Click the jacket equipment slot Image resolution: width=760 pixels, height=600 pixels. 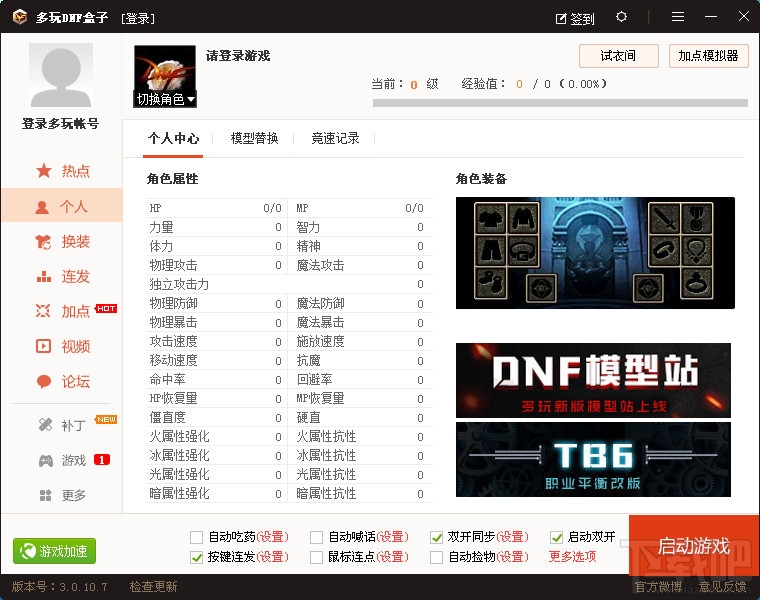click(523, 219)
